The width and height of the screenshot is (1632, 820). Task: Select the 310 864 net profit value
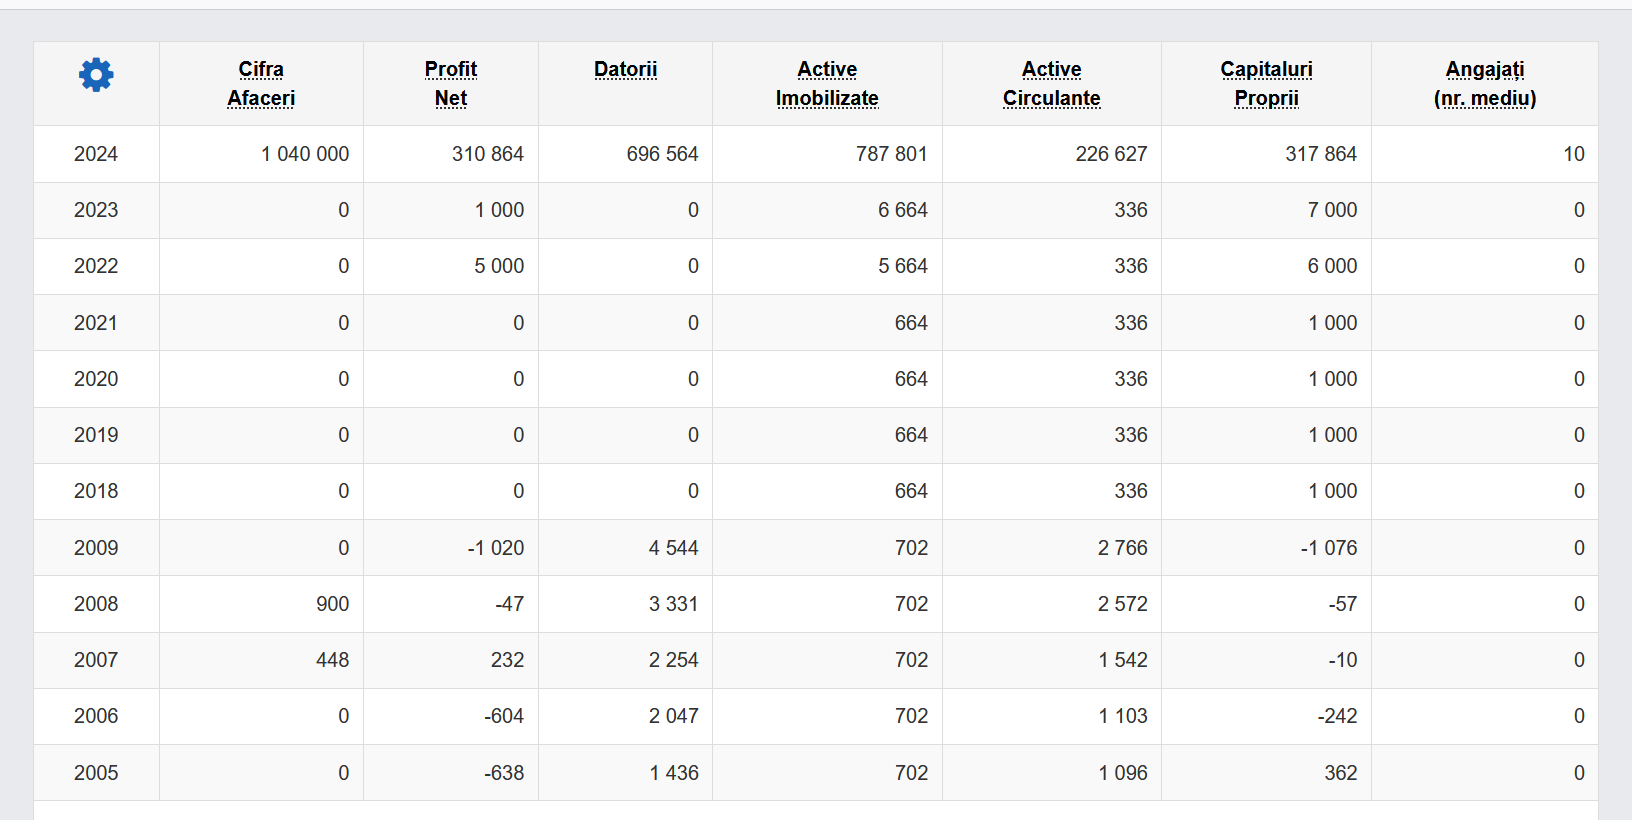pos(487,154)
